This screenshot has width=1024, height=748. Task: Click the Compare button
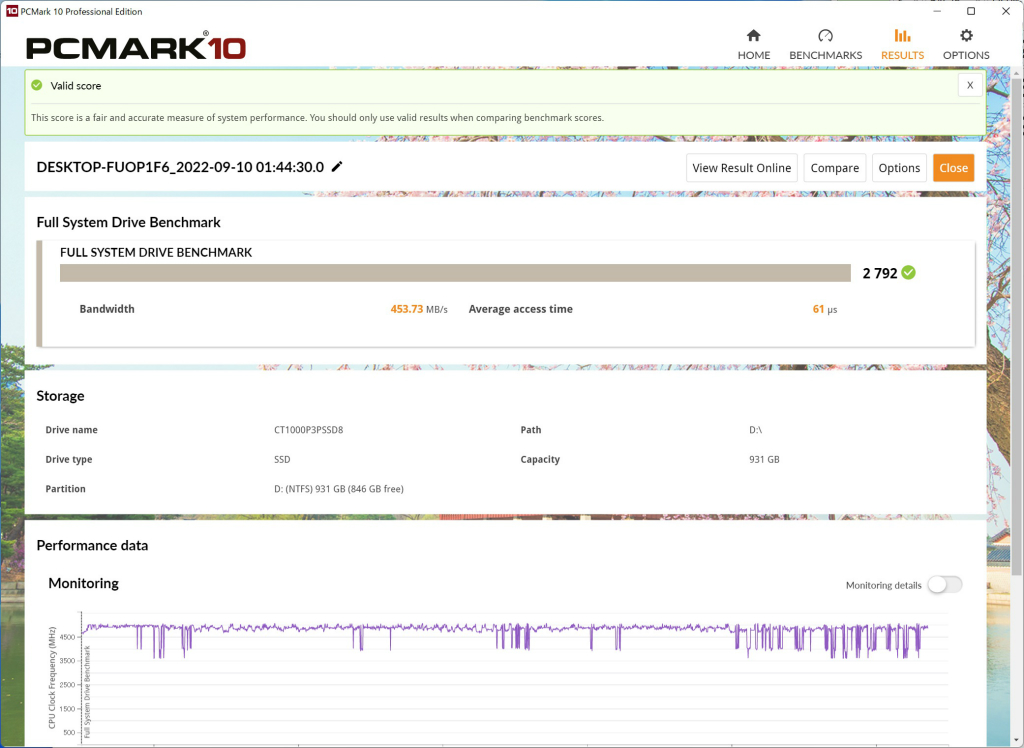[835, 168]
